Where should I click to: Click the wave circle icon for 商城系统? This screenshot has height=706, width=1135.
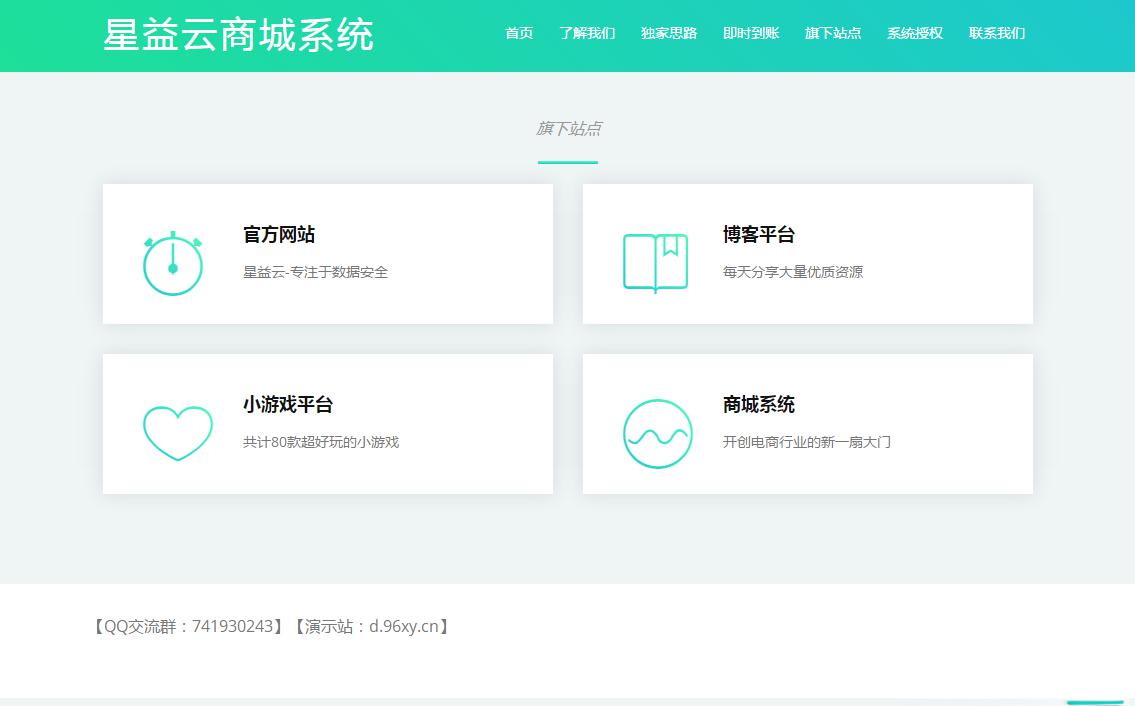tap(657, 434)
